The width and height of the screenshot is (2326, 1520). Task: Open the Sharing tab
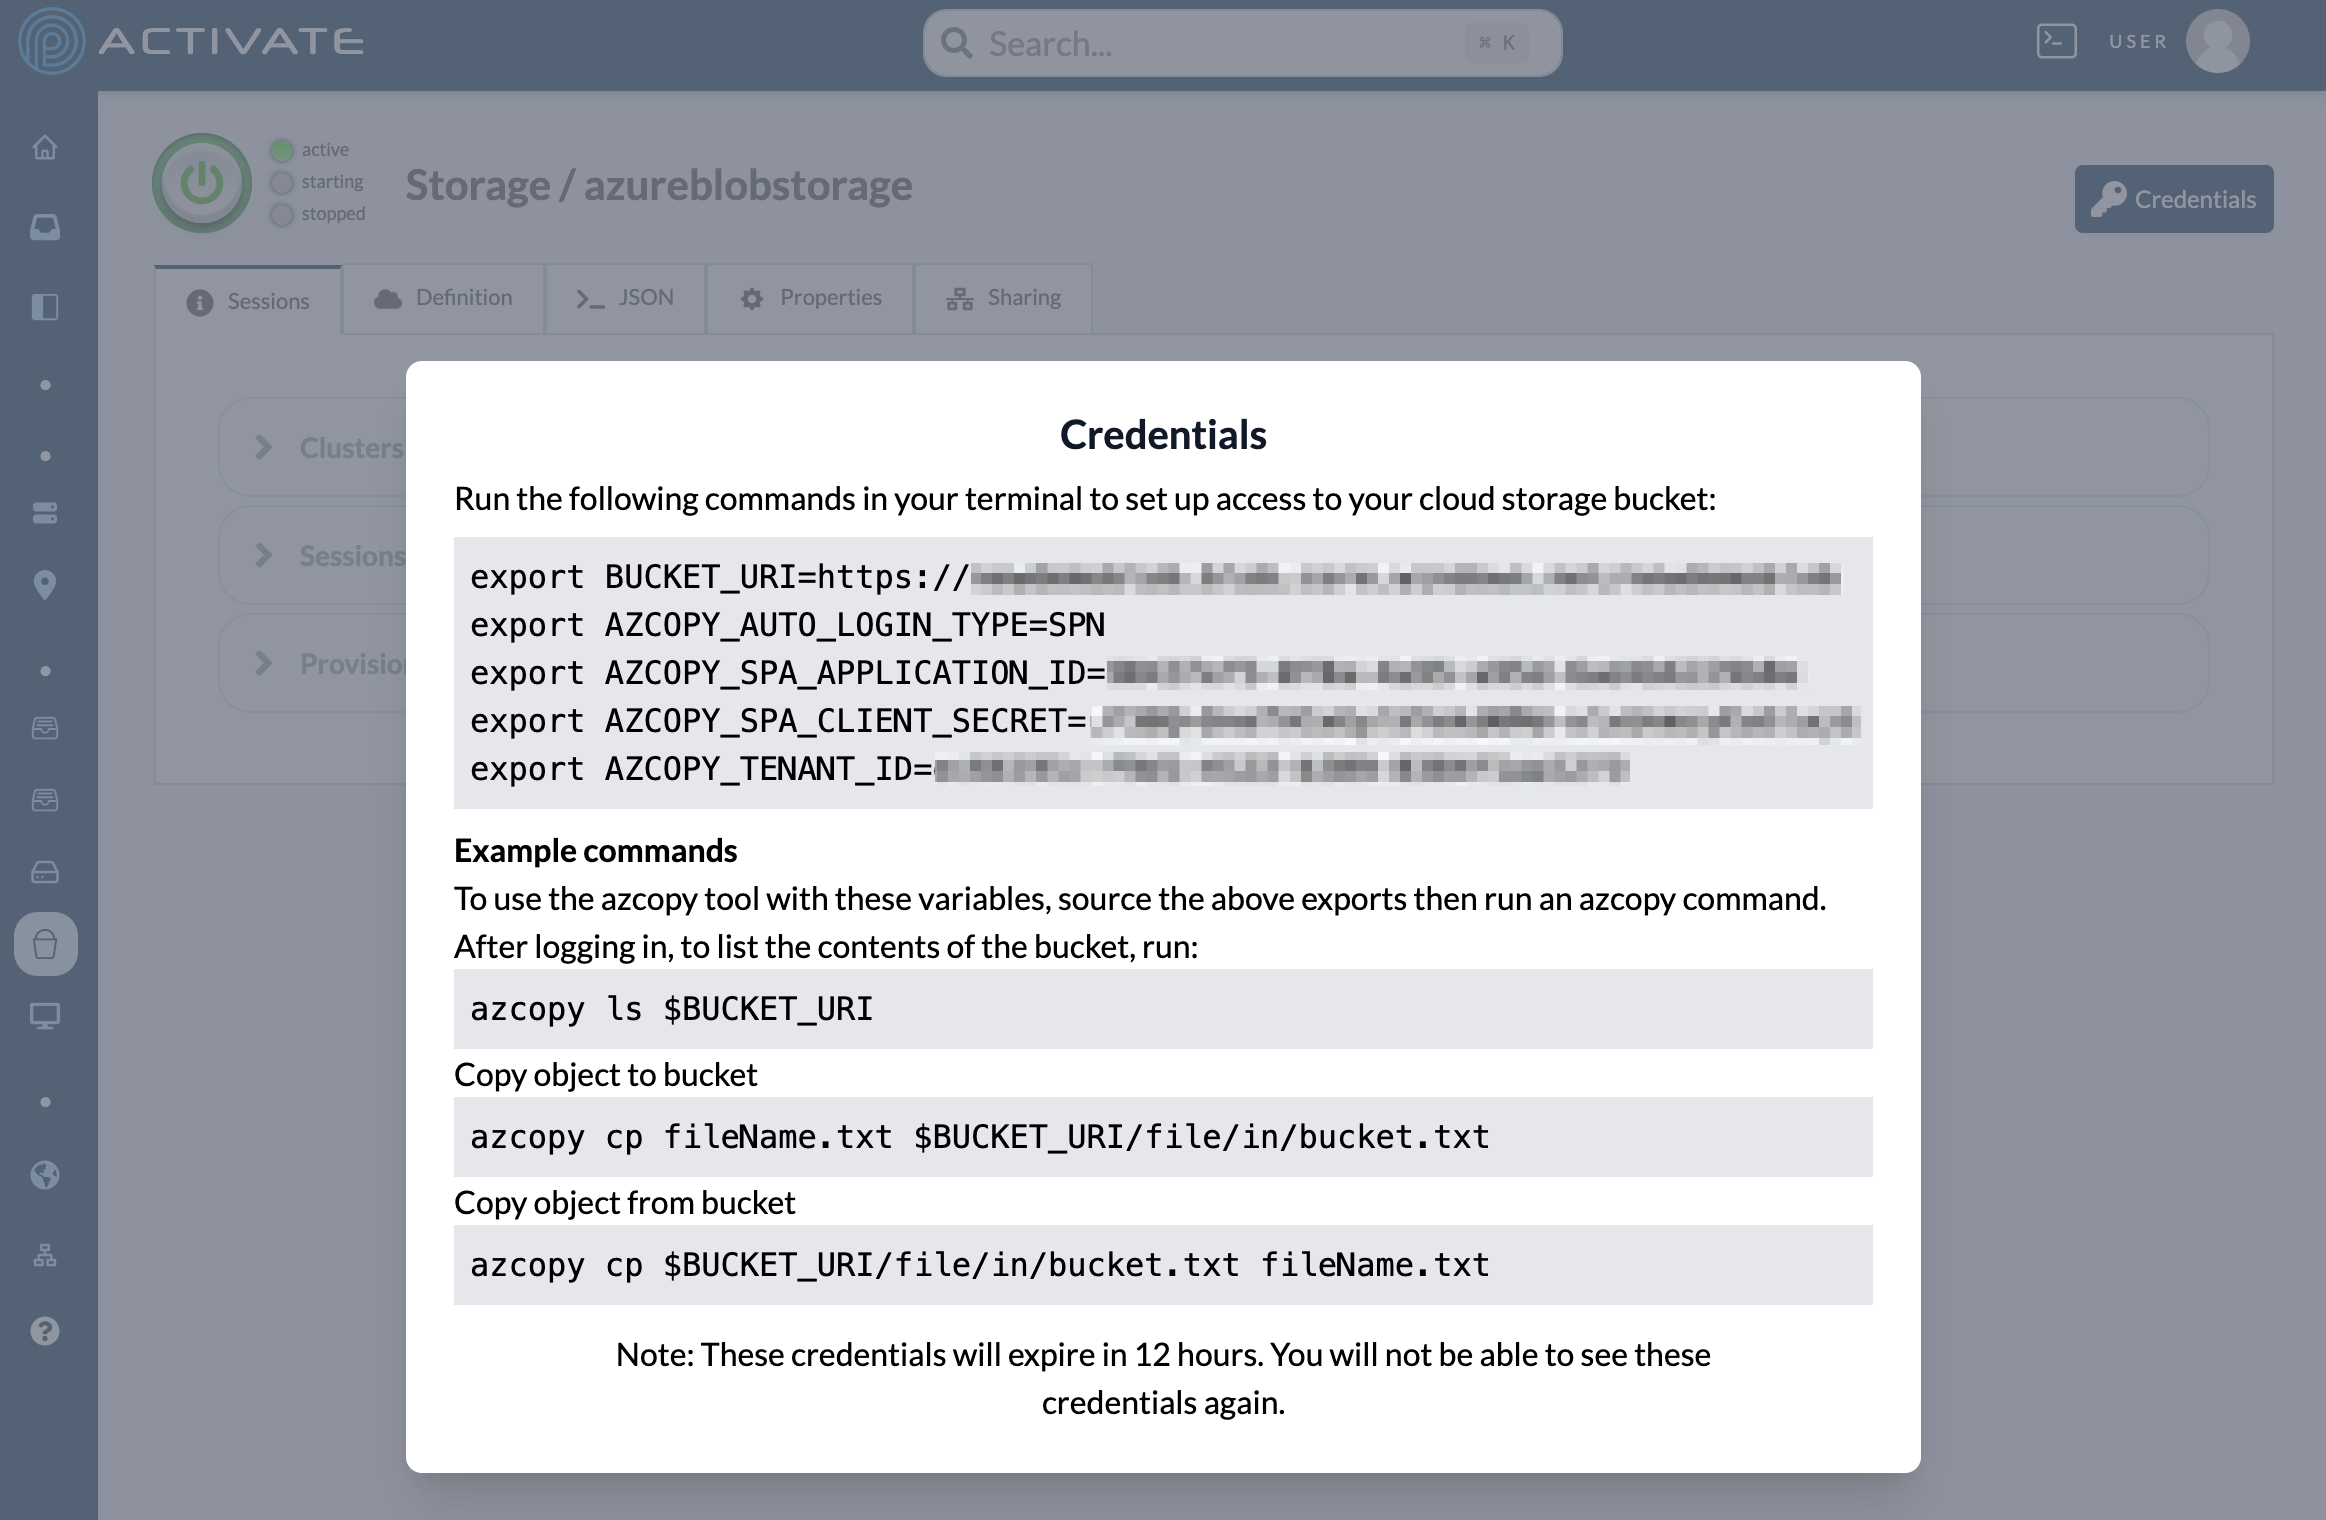click(x=1003, y=298)
